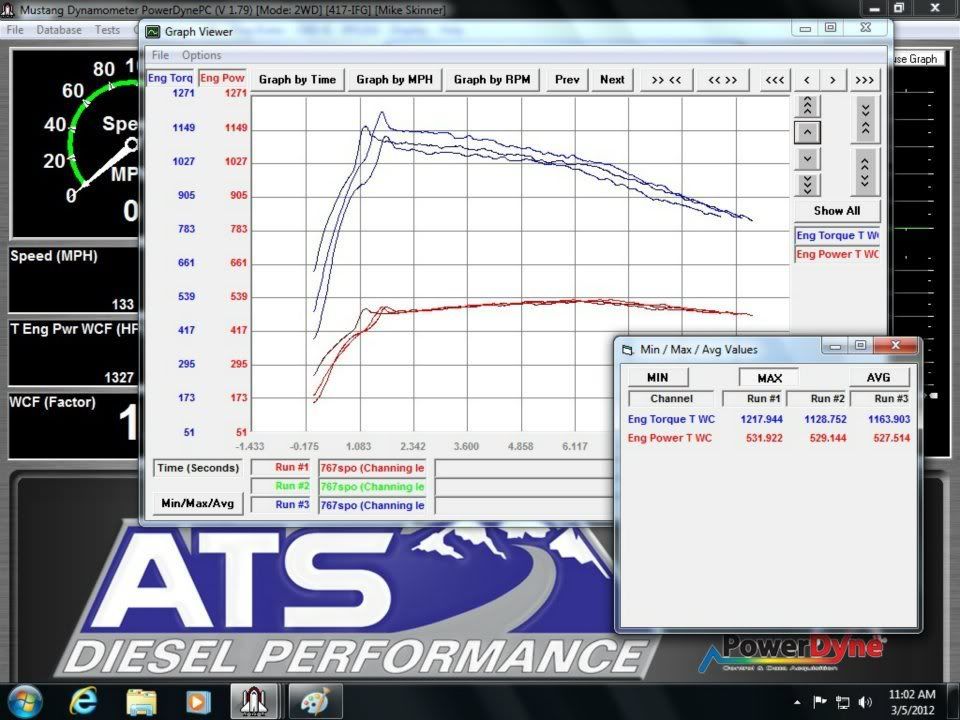Screen dimensions: 960x720
Task: Select MAX in the Min / Max / Avg window
Action: click(x=770, y=378)
